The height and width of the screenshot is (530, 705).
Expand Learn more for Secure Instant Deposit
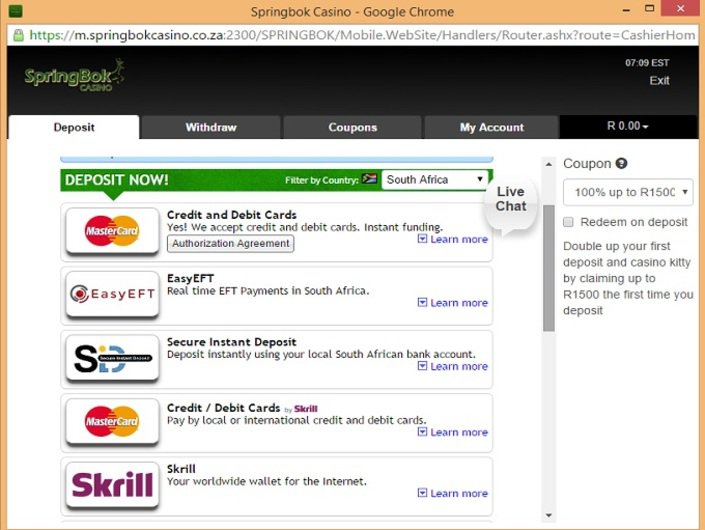click(x=453, y=367)
